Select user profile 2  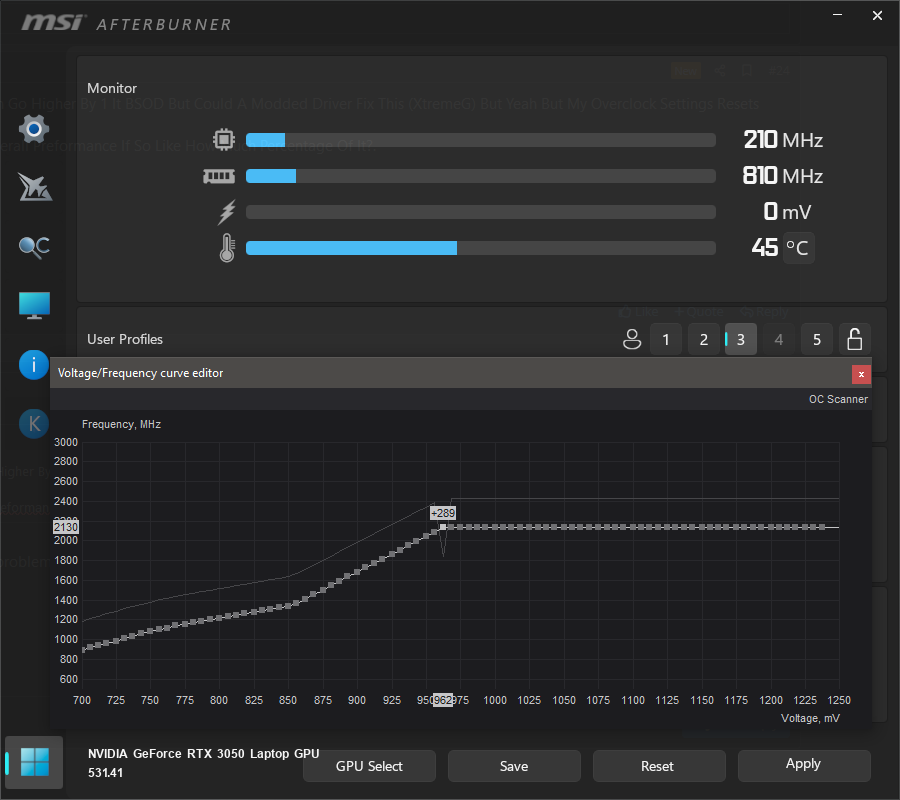coord(704,339)
